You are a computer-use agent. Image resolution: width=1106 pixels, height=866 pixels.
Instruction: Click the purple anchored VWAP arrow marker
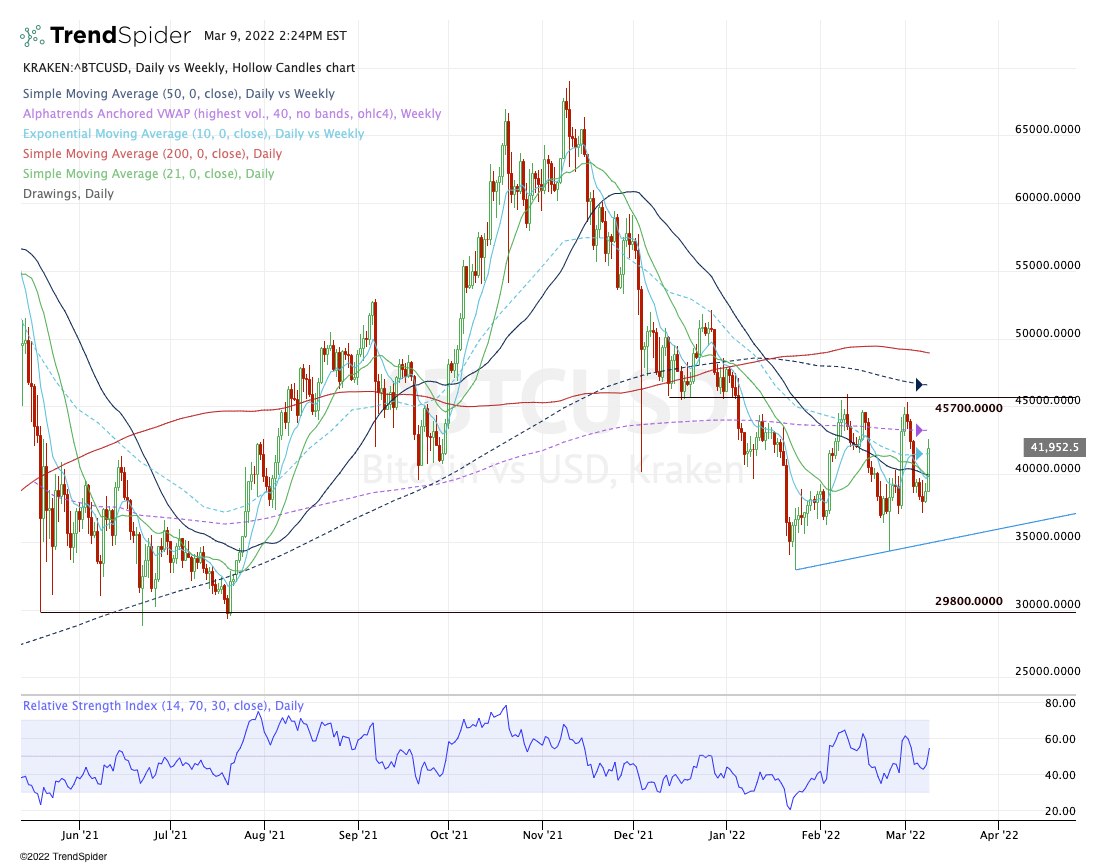click(920, 430)
